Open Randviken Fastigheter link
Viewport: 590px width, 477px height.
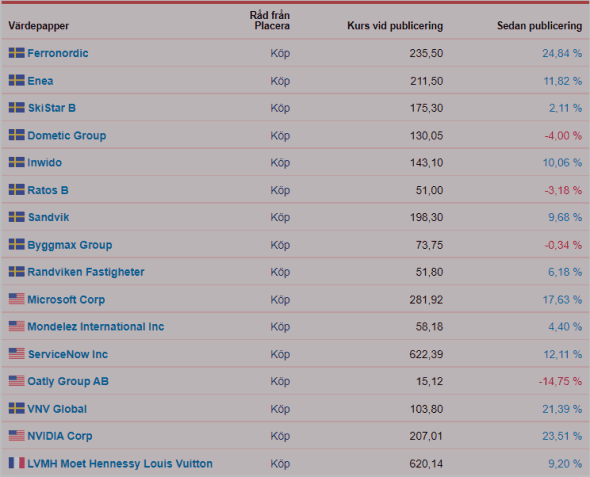point(86,272)
